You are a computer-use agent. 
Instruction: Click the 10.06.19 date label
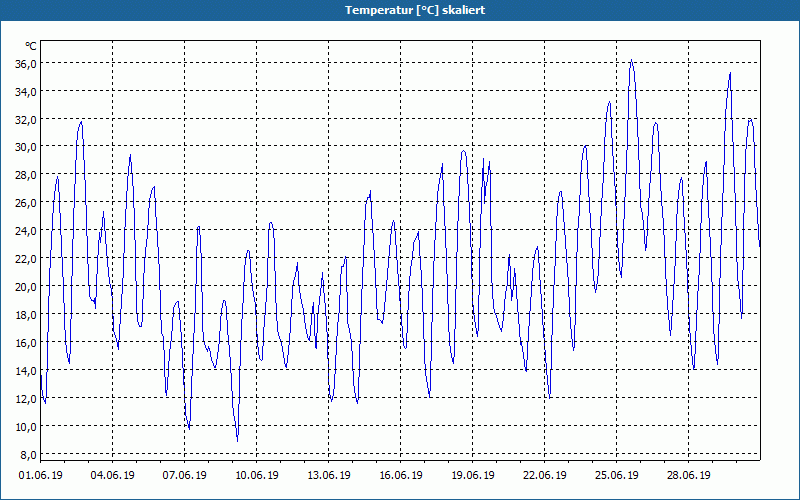[x=257, y=476]
